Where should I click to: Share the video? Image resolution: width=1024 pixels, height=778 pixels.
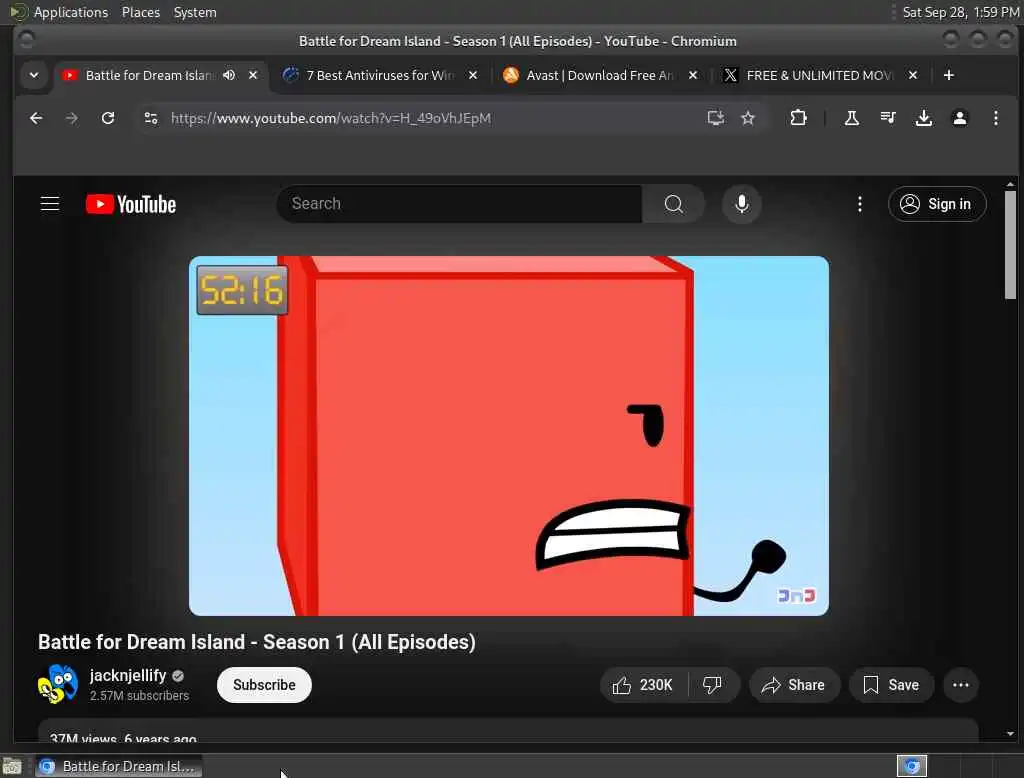point(793,685)
